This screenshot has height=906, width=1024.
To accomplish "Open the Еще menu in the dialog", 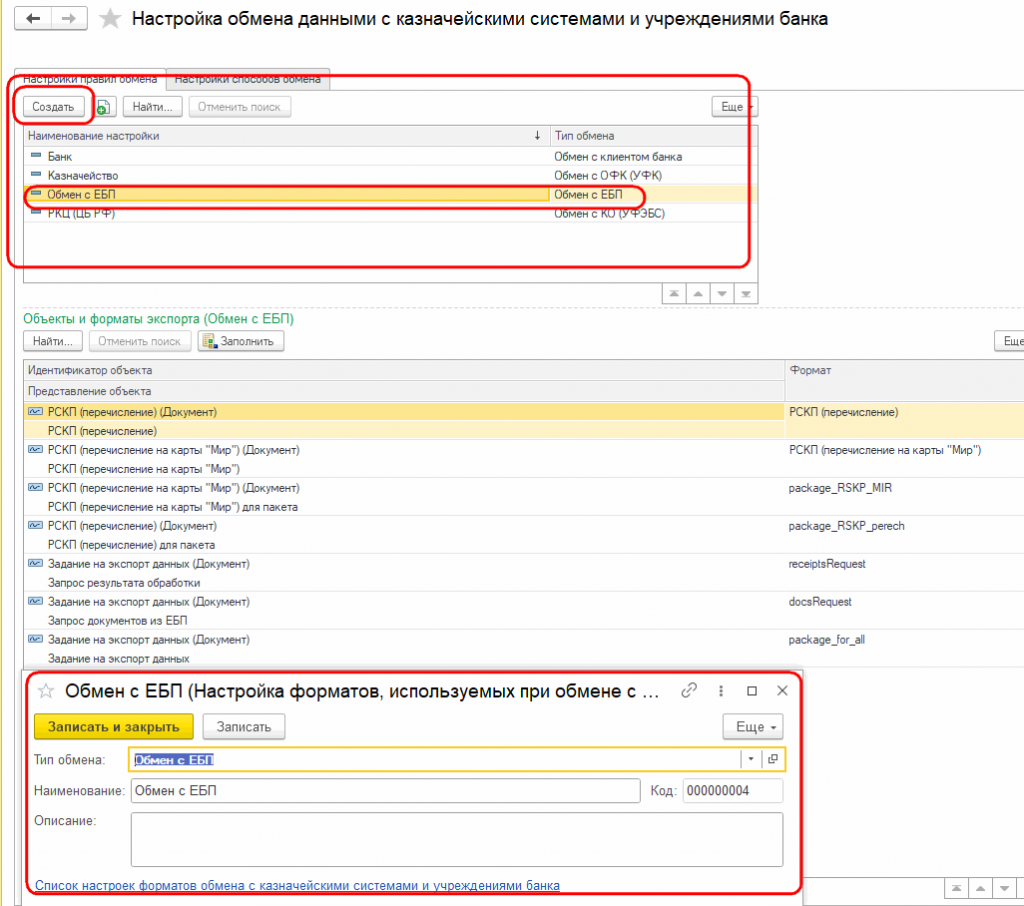I will tap(753, 727).
